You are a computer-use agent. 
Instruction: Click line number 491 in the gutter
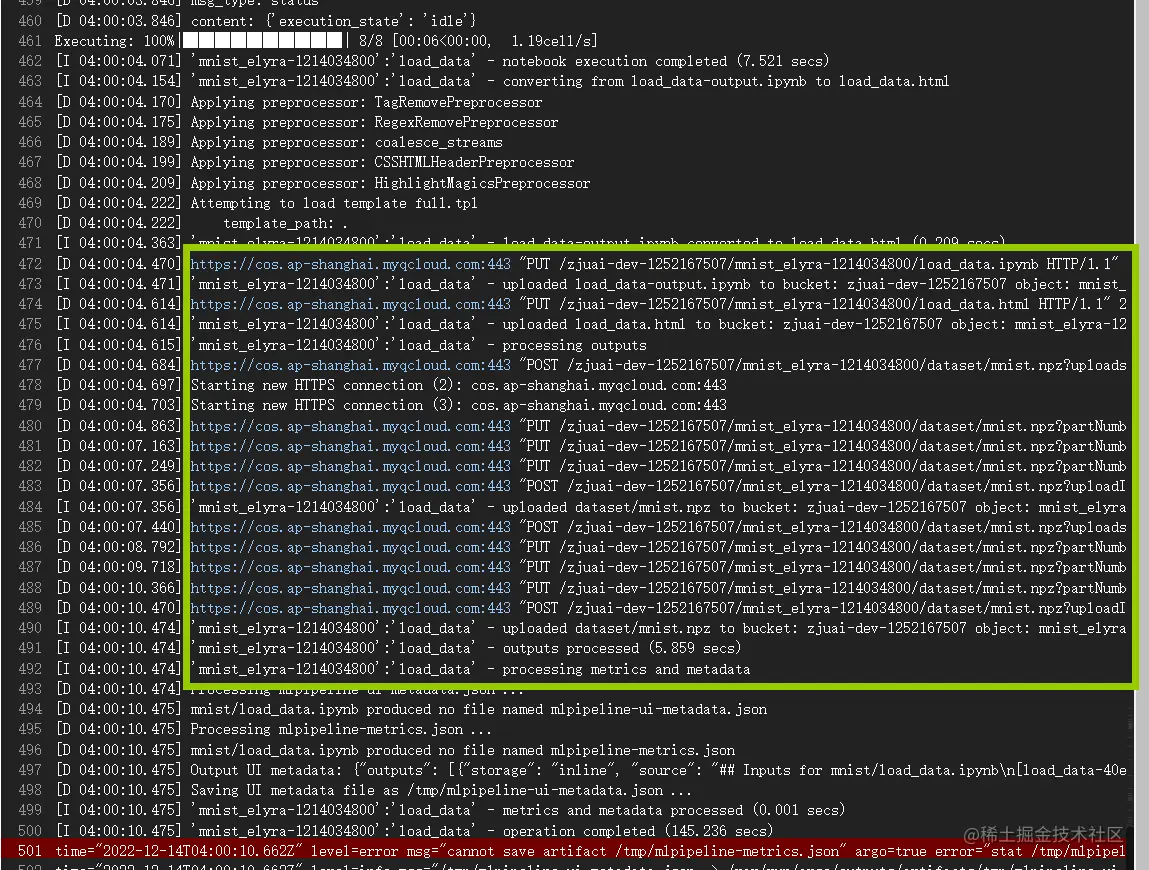click(x=30, y=648)
